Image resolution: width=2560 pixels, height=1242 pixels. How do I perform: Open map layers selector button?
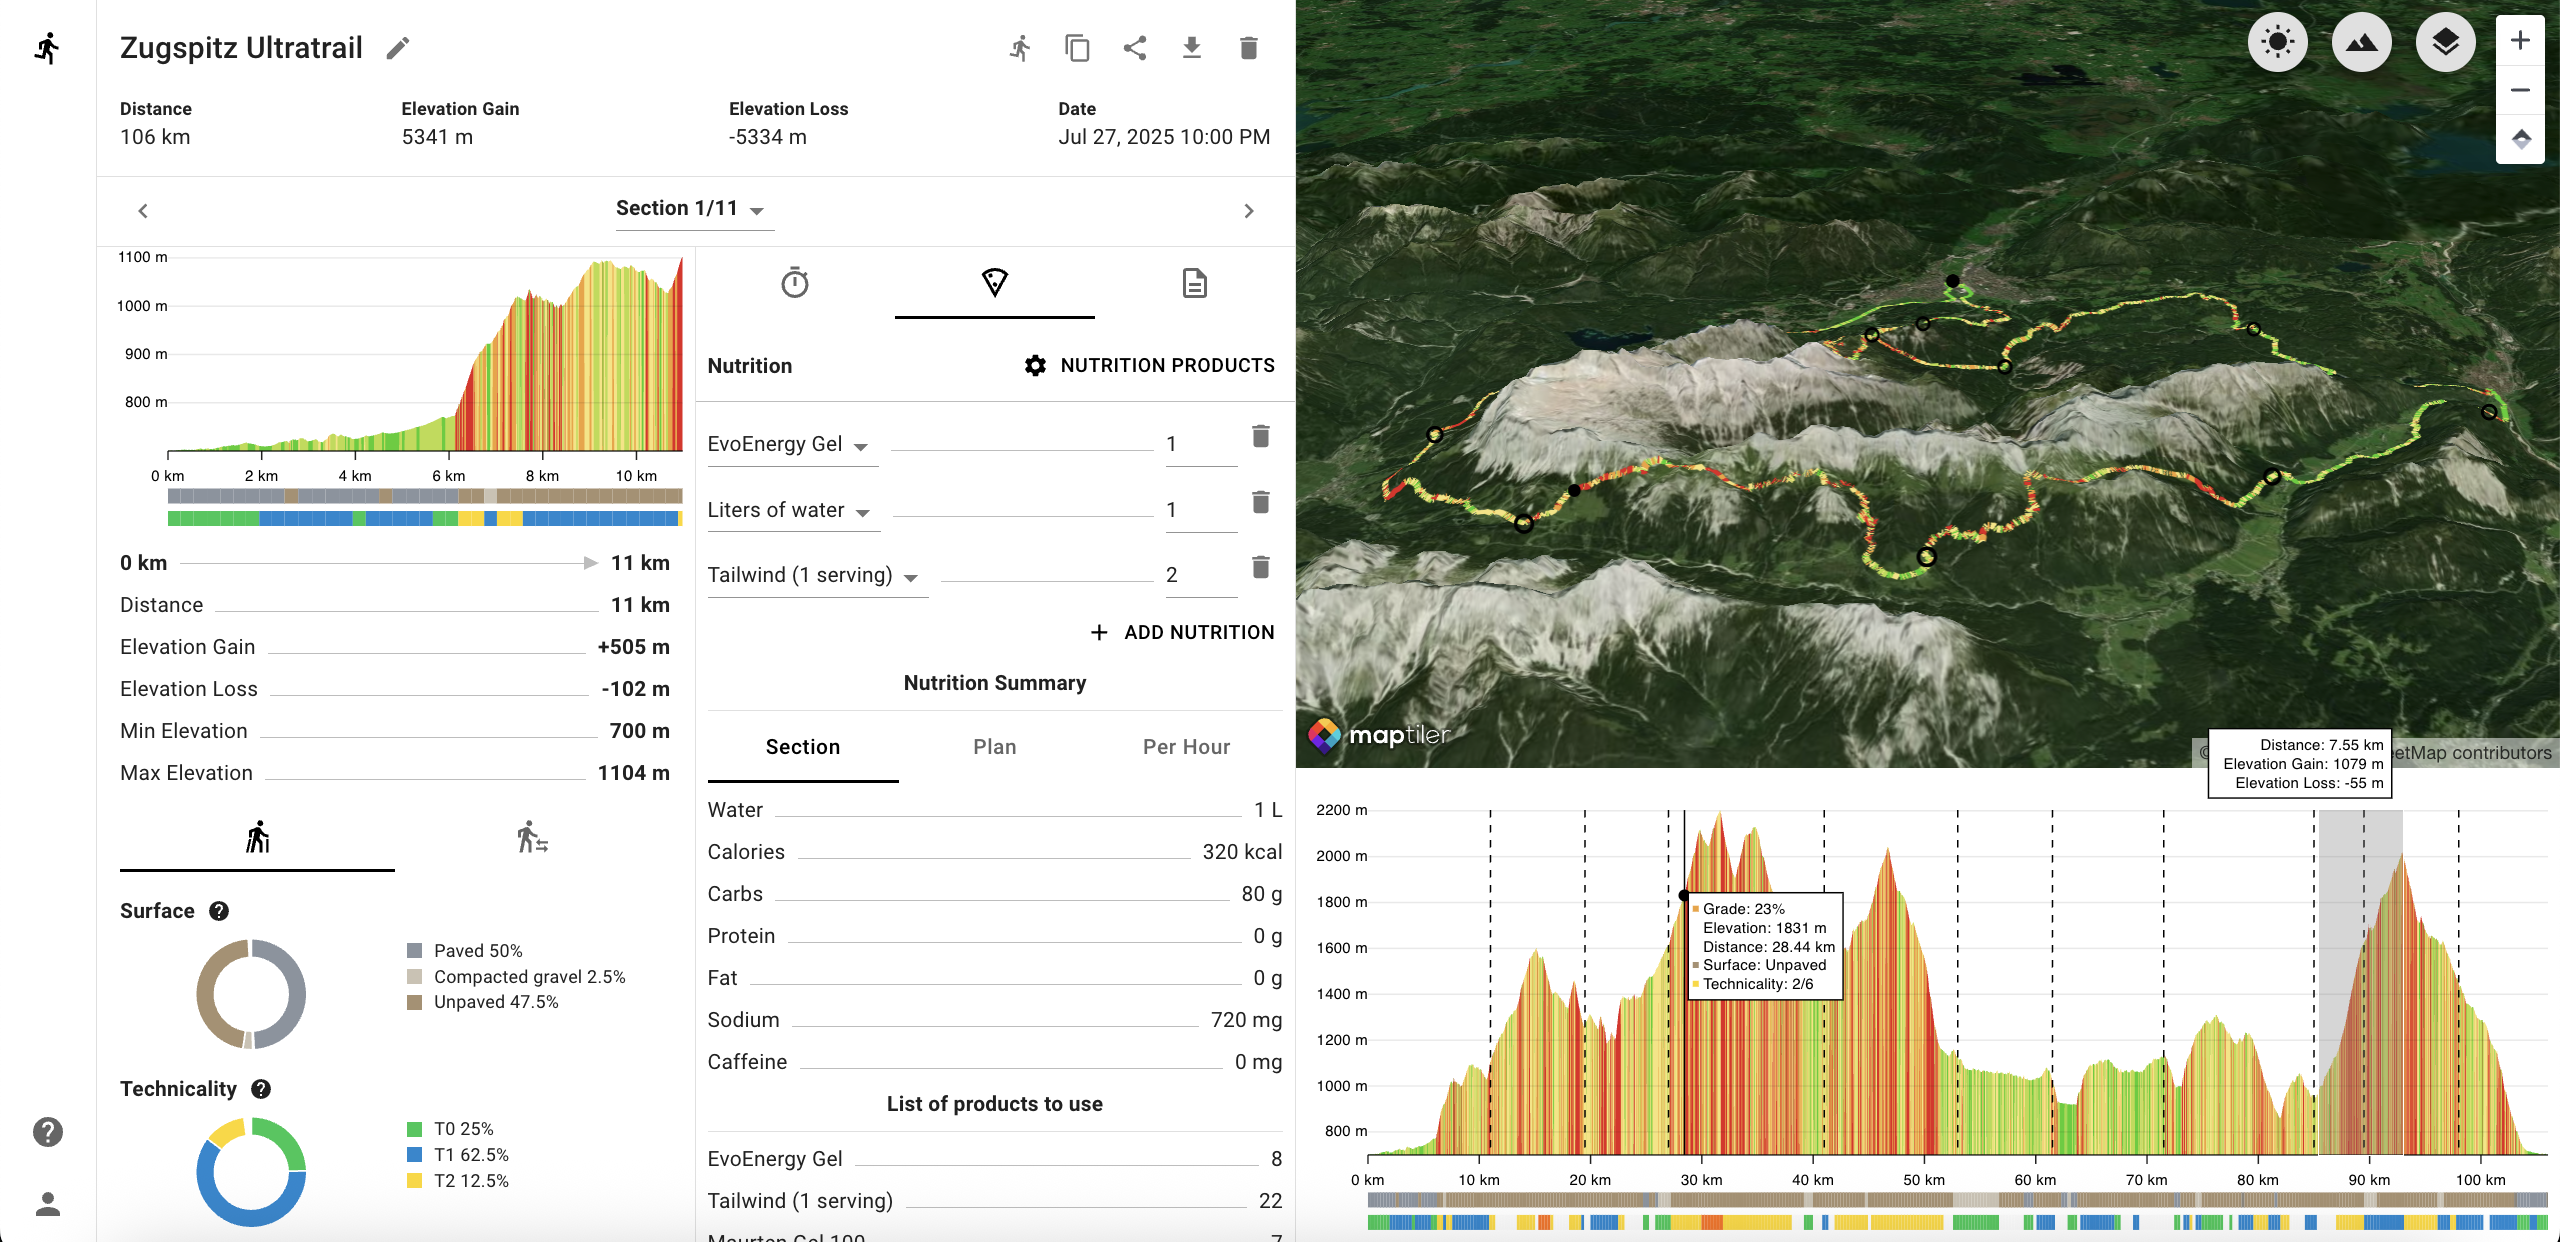coord(2445,42)
